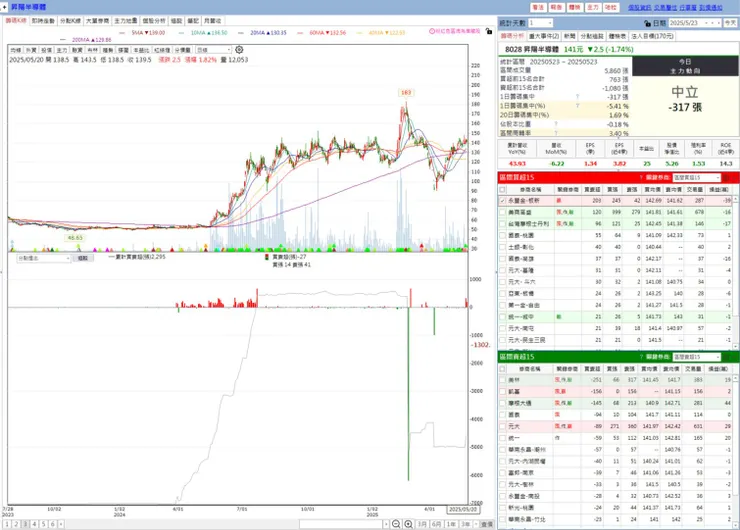Check the 元大 row checkbox in sell table

point(502,426)
